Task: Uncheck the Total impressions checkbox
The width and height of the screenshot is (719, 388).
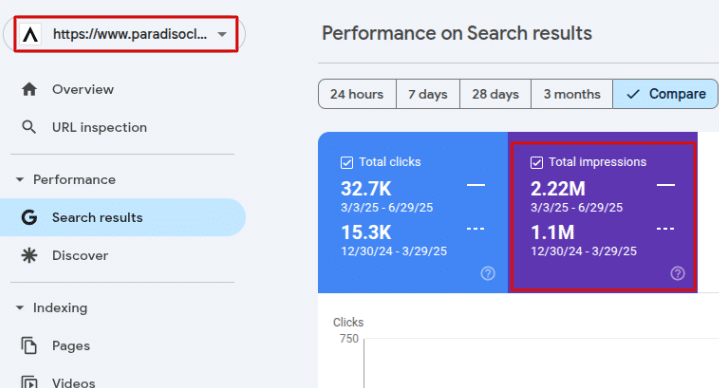Action: (536, 162)
